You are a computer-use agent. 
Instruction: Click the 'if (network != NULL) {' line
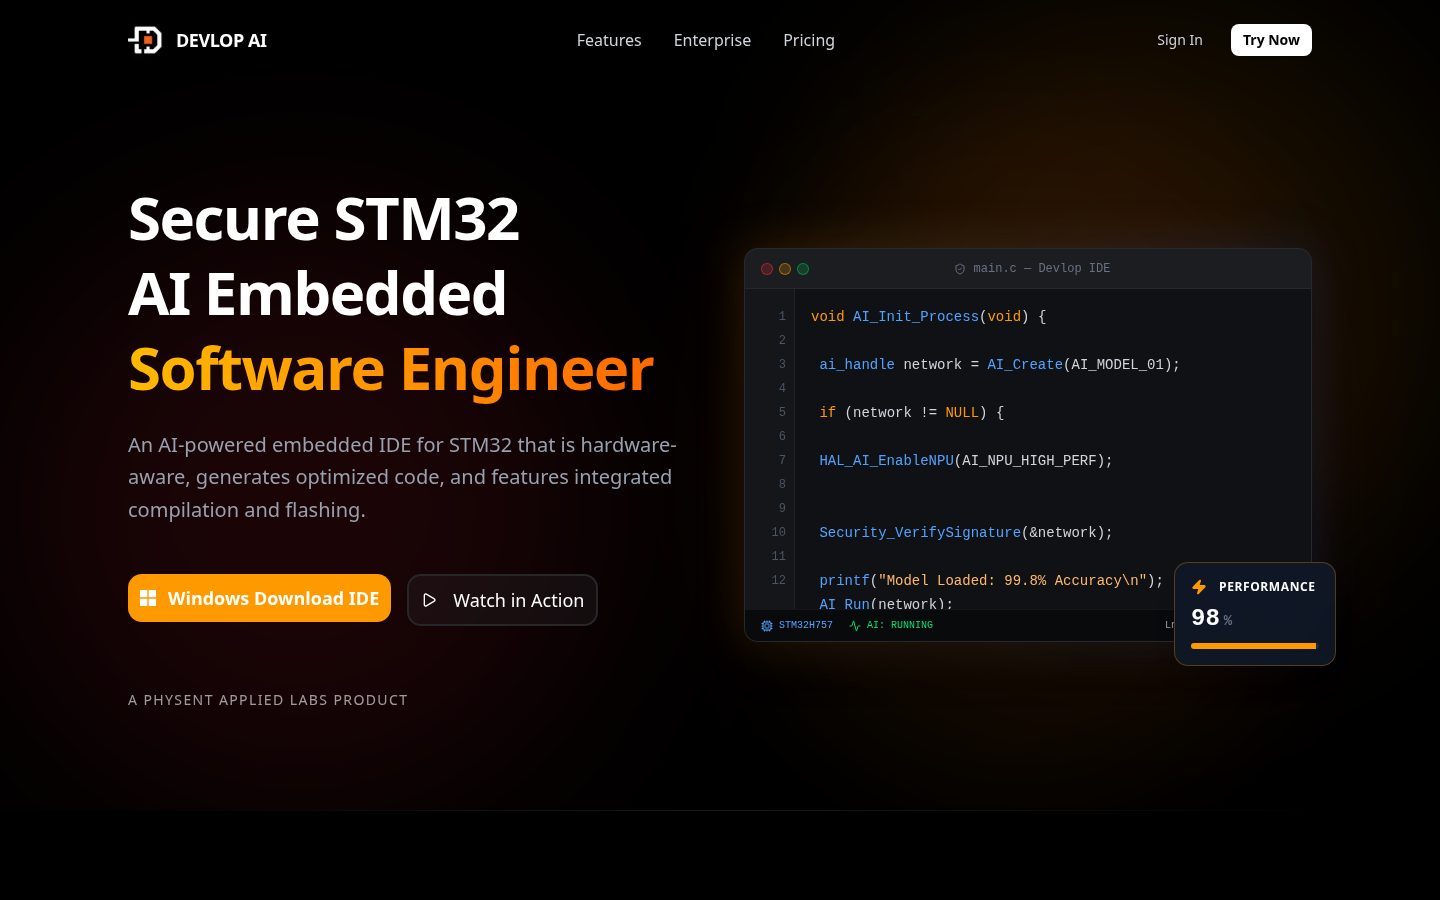pos(911,412)
